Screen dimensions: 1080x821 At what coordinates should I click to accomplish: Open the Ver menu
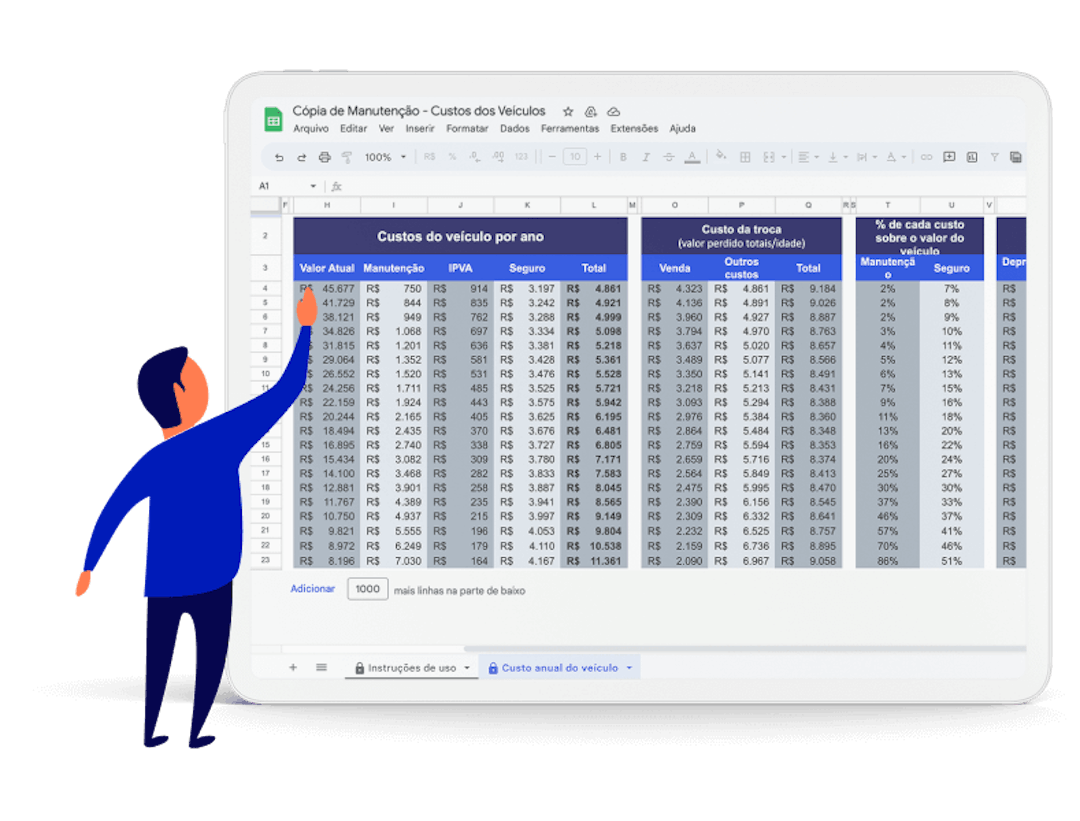click(386, 129)
